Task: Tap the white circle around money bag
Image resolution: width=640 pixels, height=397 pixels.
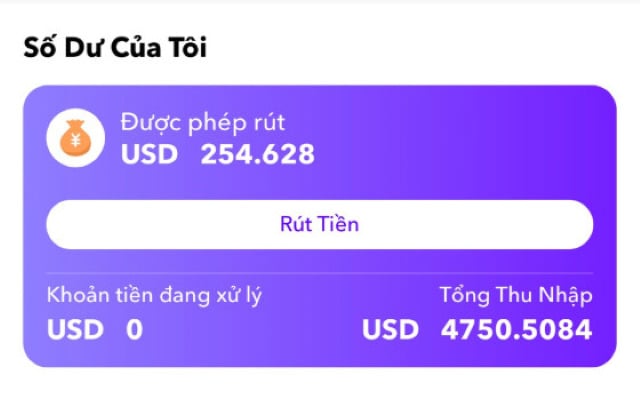Action: point(76,138)
